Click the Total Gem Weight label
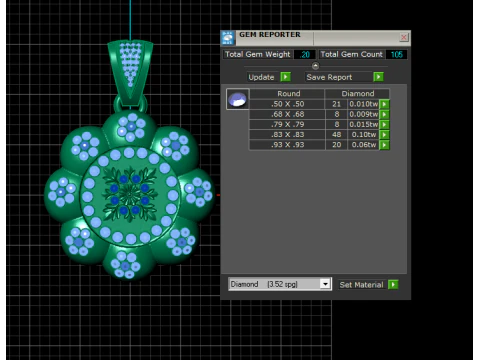The height and width of the screenshot is (360, 480). point(258,54)
